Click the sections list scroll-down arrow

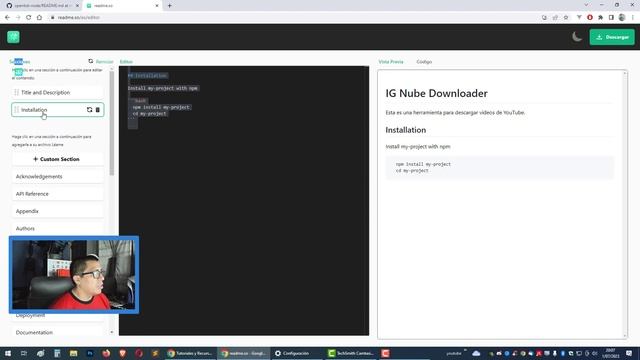[112, 332]
